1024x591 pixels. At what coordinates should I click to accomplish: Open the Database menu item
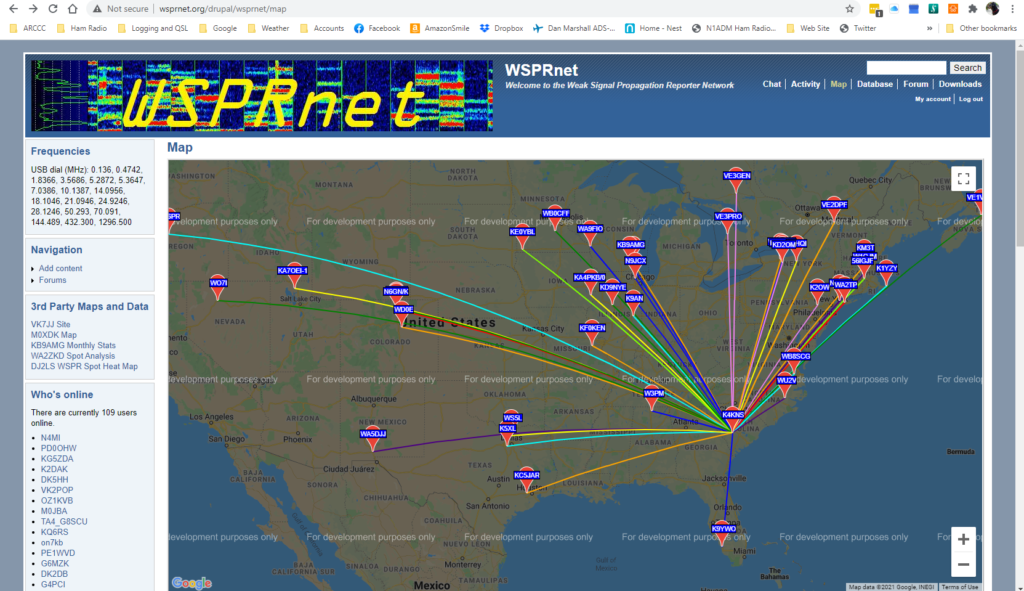click(874, 84)
